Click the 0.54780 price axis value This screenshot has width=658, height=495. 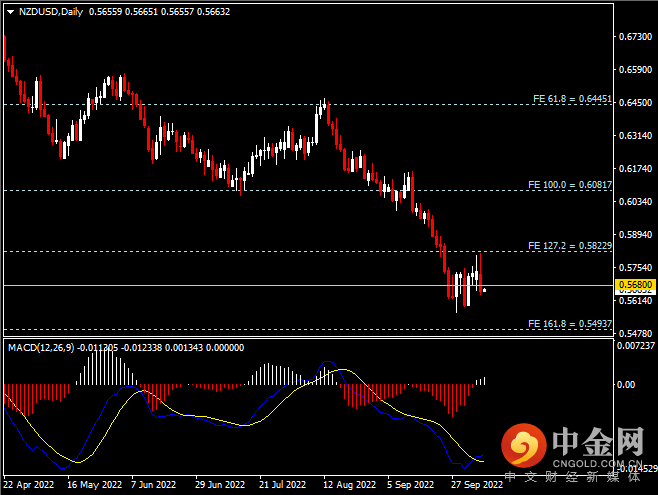[x=635, y=333]
